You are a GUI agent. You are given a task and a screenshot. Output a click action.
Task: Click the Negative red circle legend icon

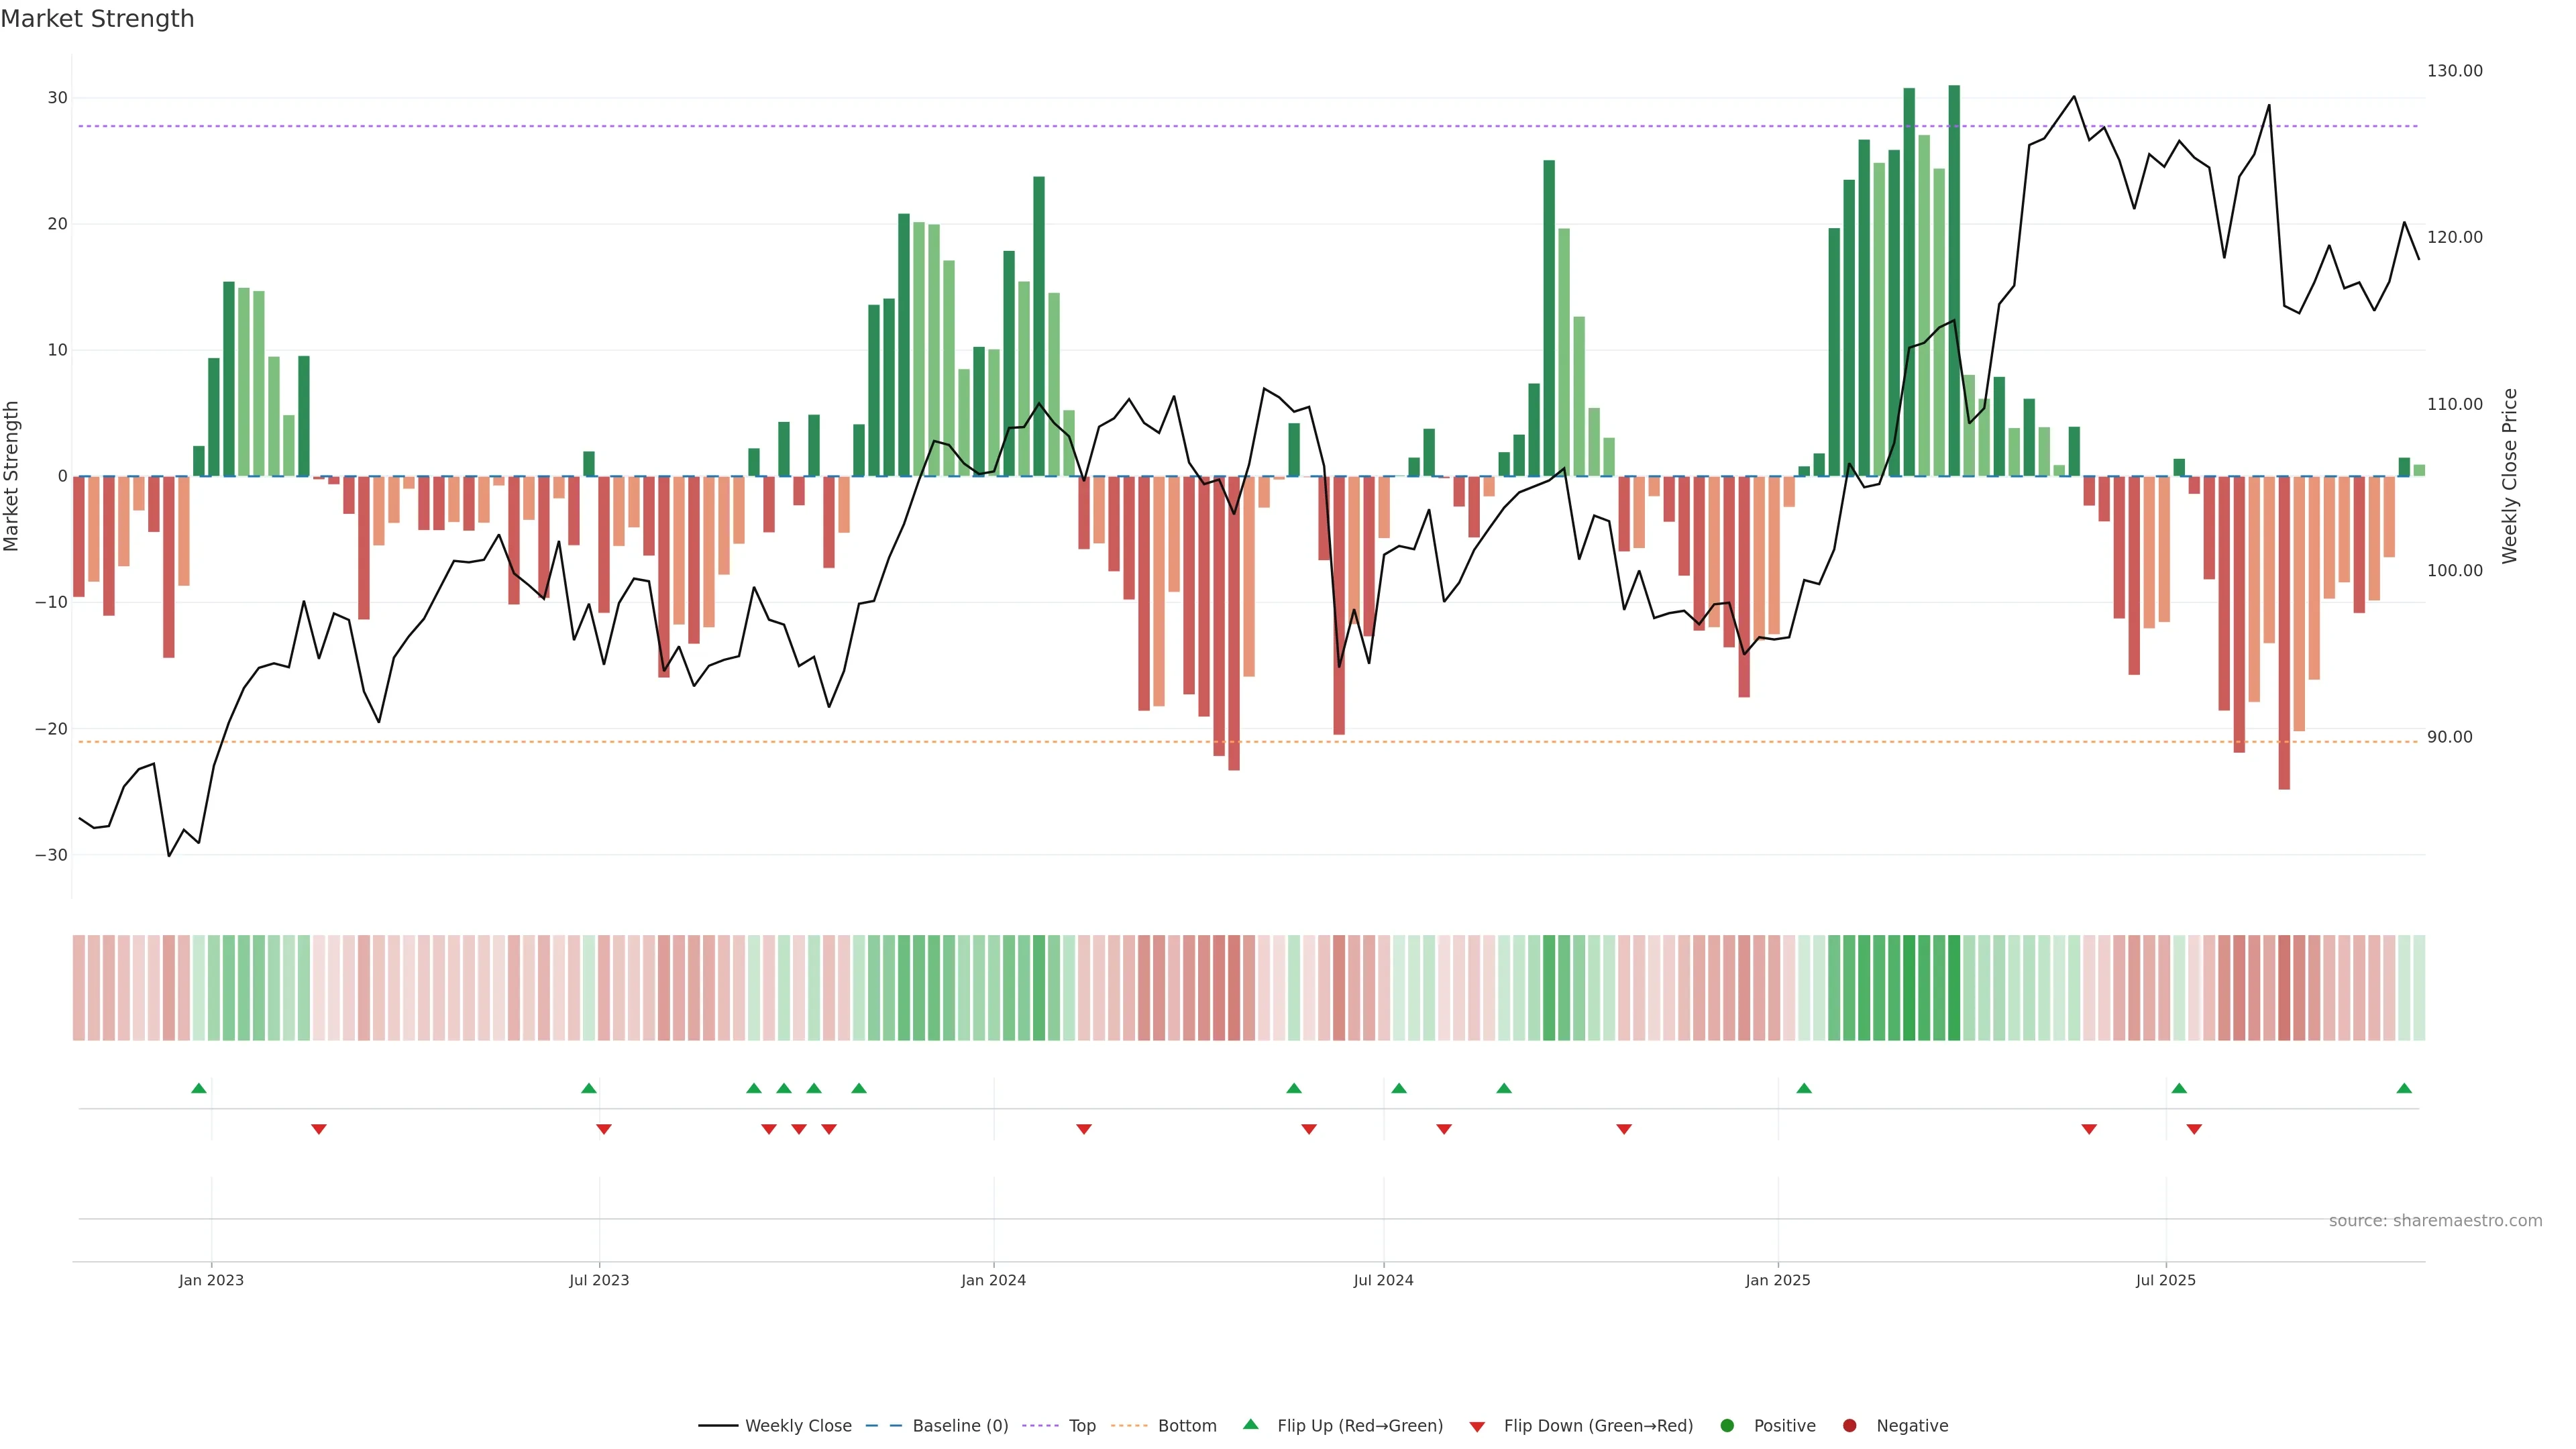[1849, 1425]
